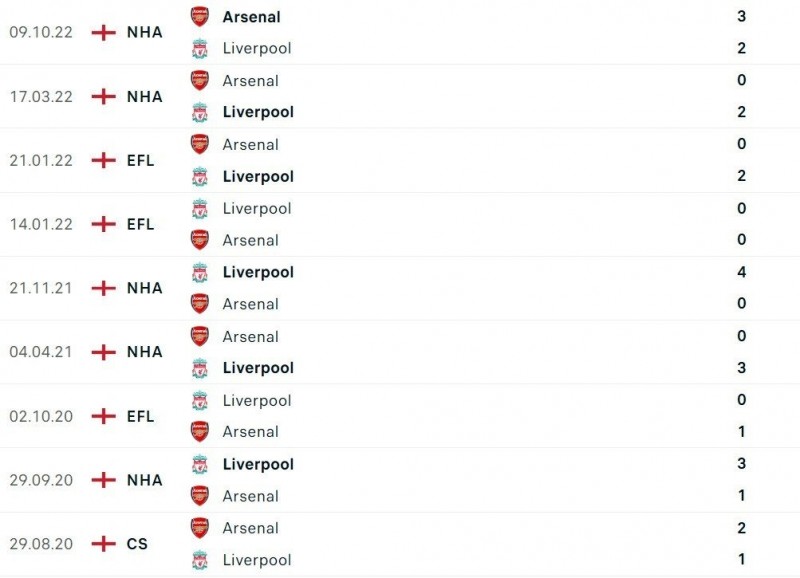Click Liverpool's score of 4 on 21.11.21
Viewport: 800px width, 578px height.
click(x=741, y=272)
